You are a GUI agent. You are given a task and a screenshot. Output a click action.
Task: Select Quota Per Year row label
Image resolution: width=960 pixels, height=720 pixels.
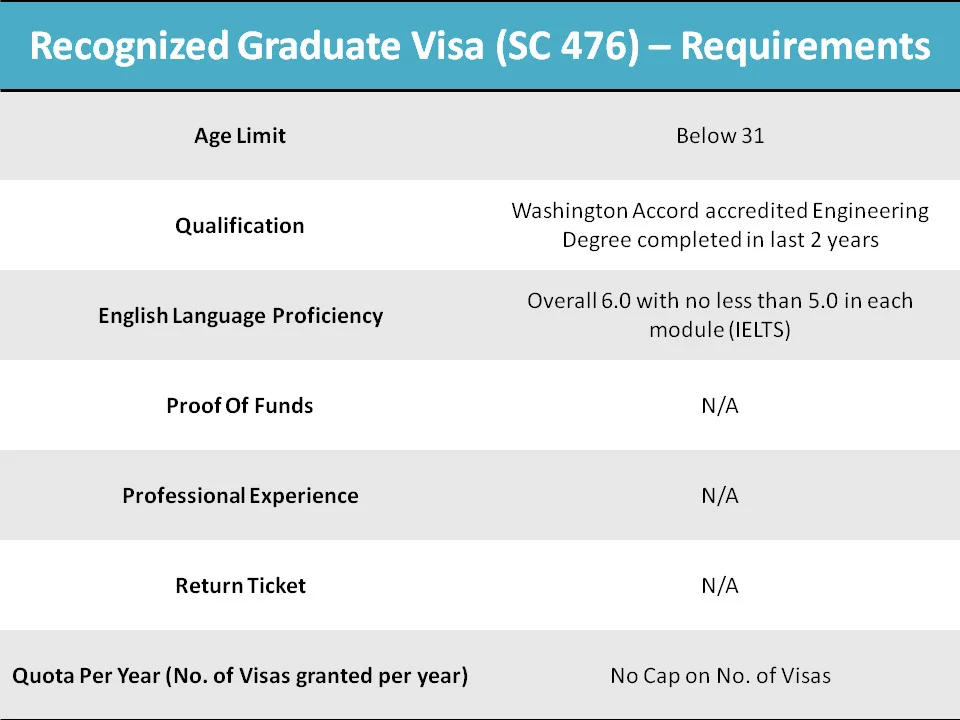(x=240, y=675)
